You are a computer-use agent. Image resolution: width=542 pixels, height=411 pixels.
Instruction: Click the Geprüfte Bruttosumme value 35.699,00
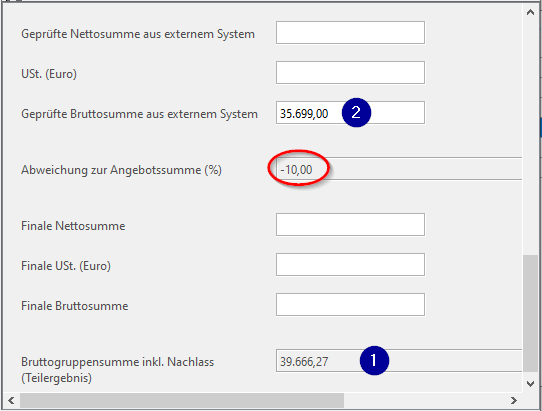[304, 114]
